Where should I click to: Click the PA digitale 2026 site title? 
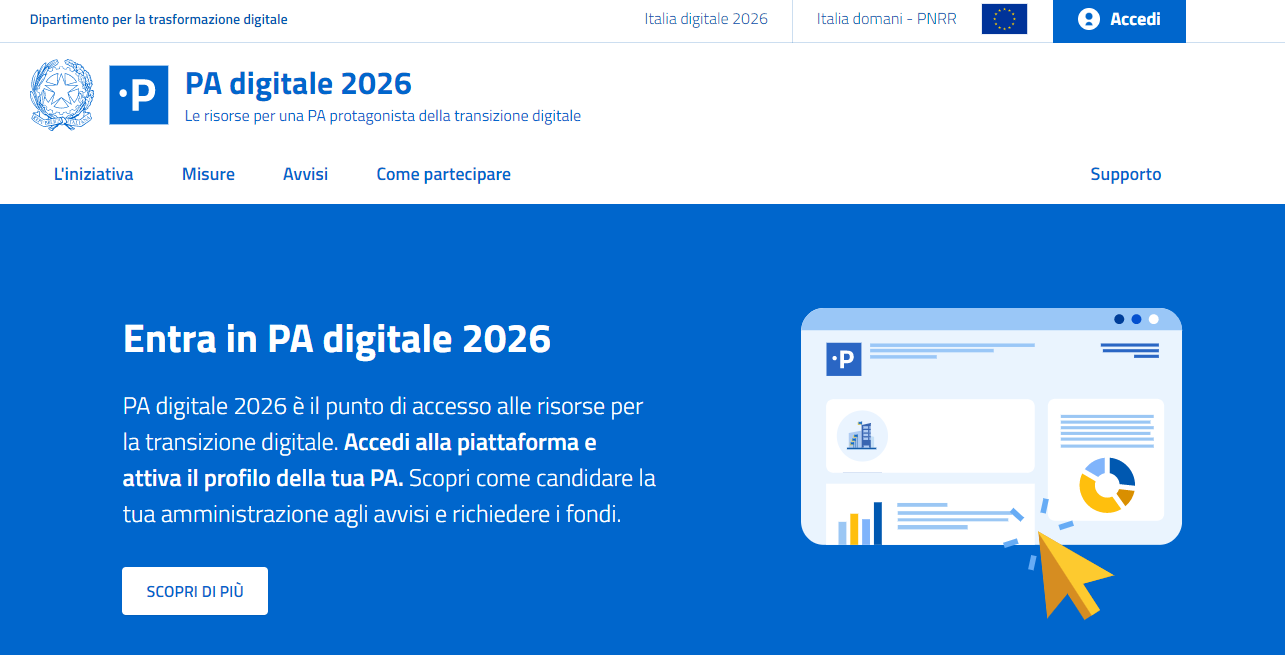pyautogui.click(x=298, y=83)
